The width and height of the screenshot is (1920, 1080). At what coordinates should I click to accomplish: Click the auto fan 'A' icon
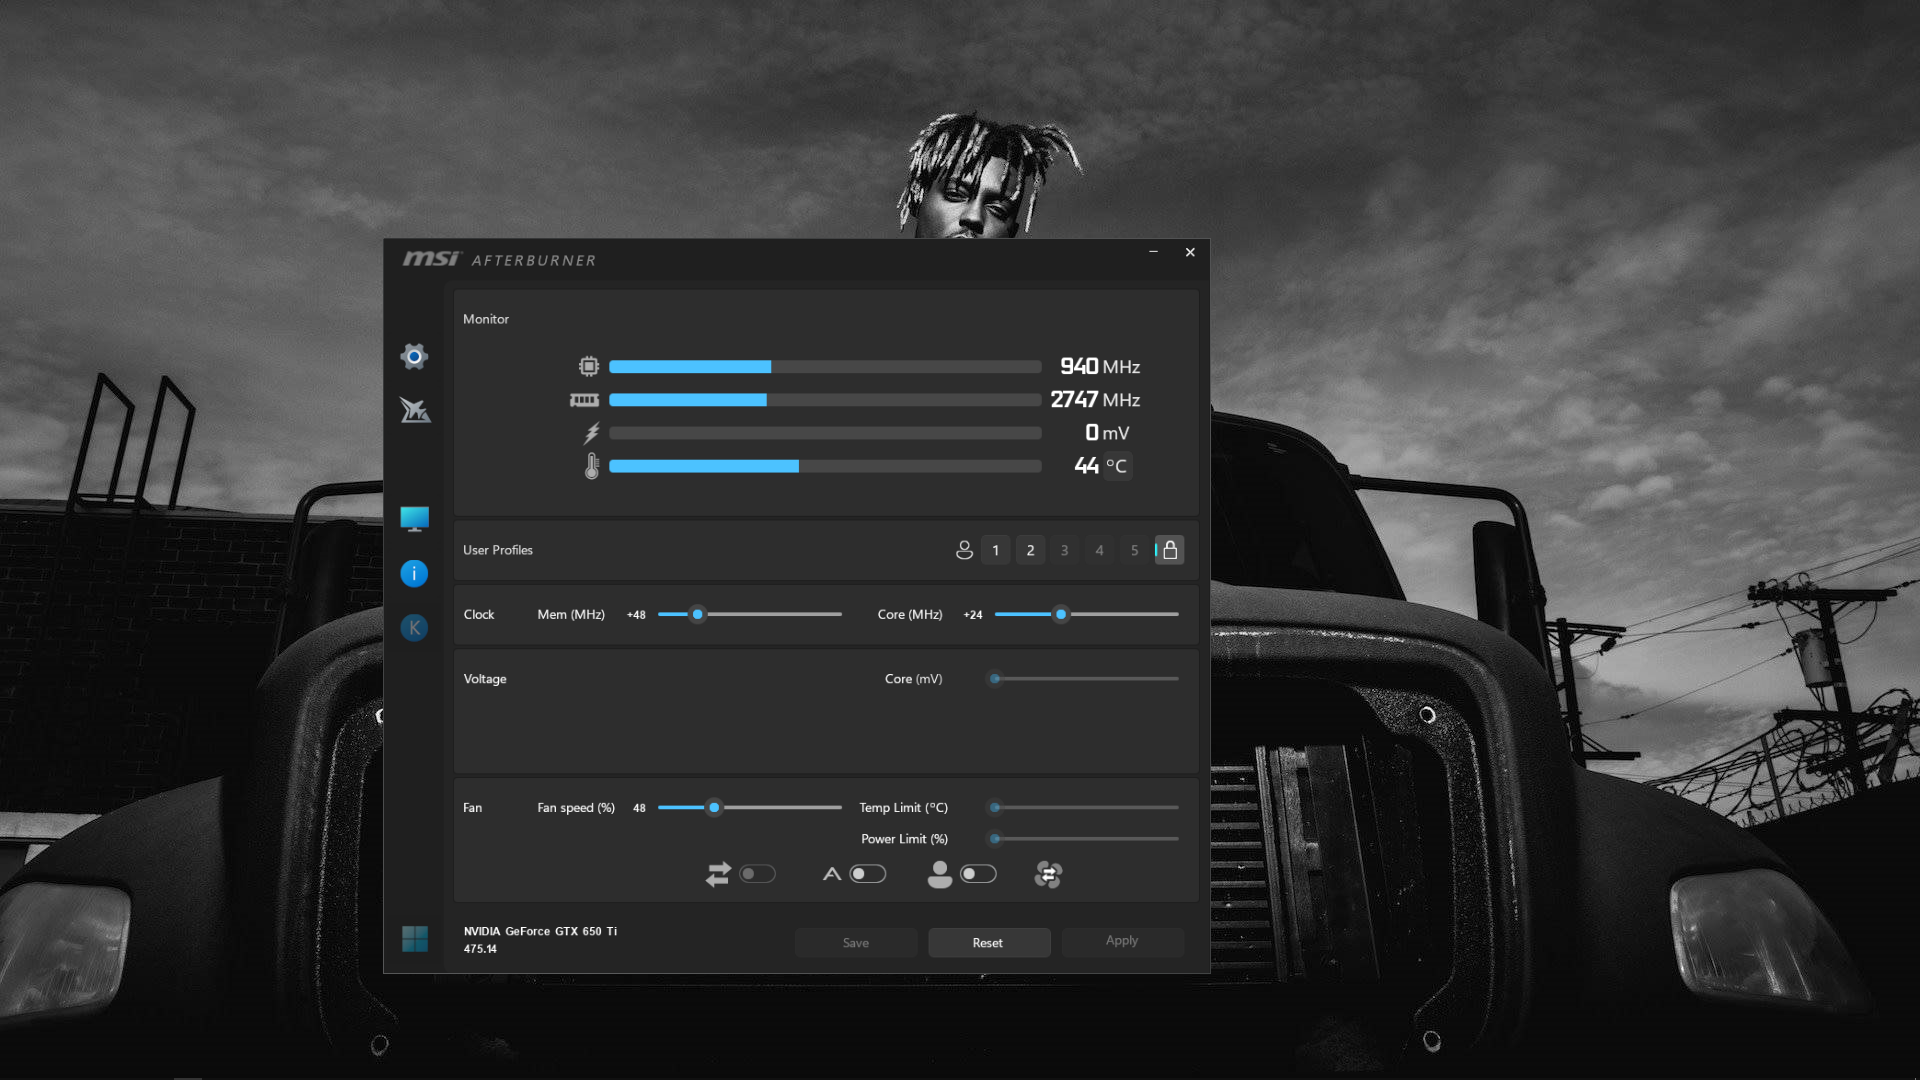[832, 874]
